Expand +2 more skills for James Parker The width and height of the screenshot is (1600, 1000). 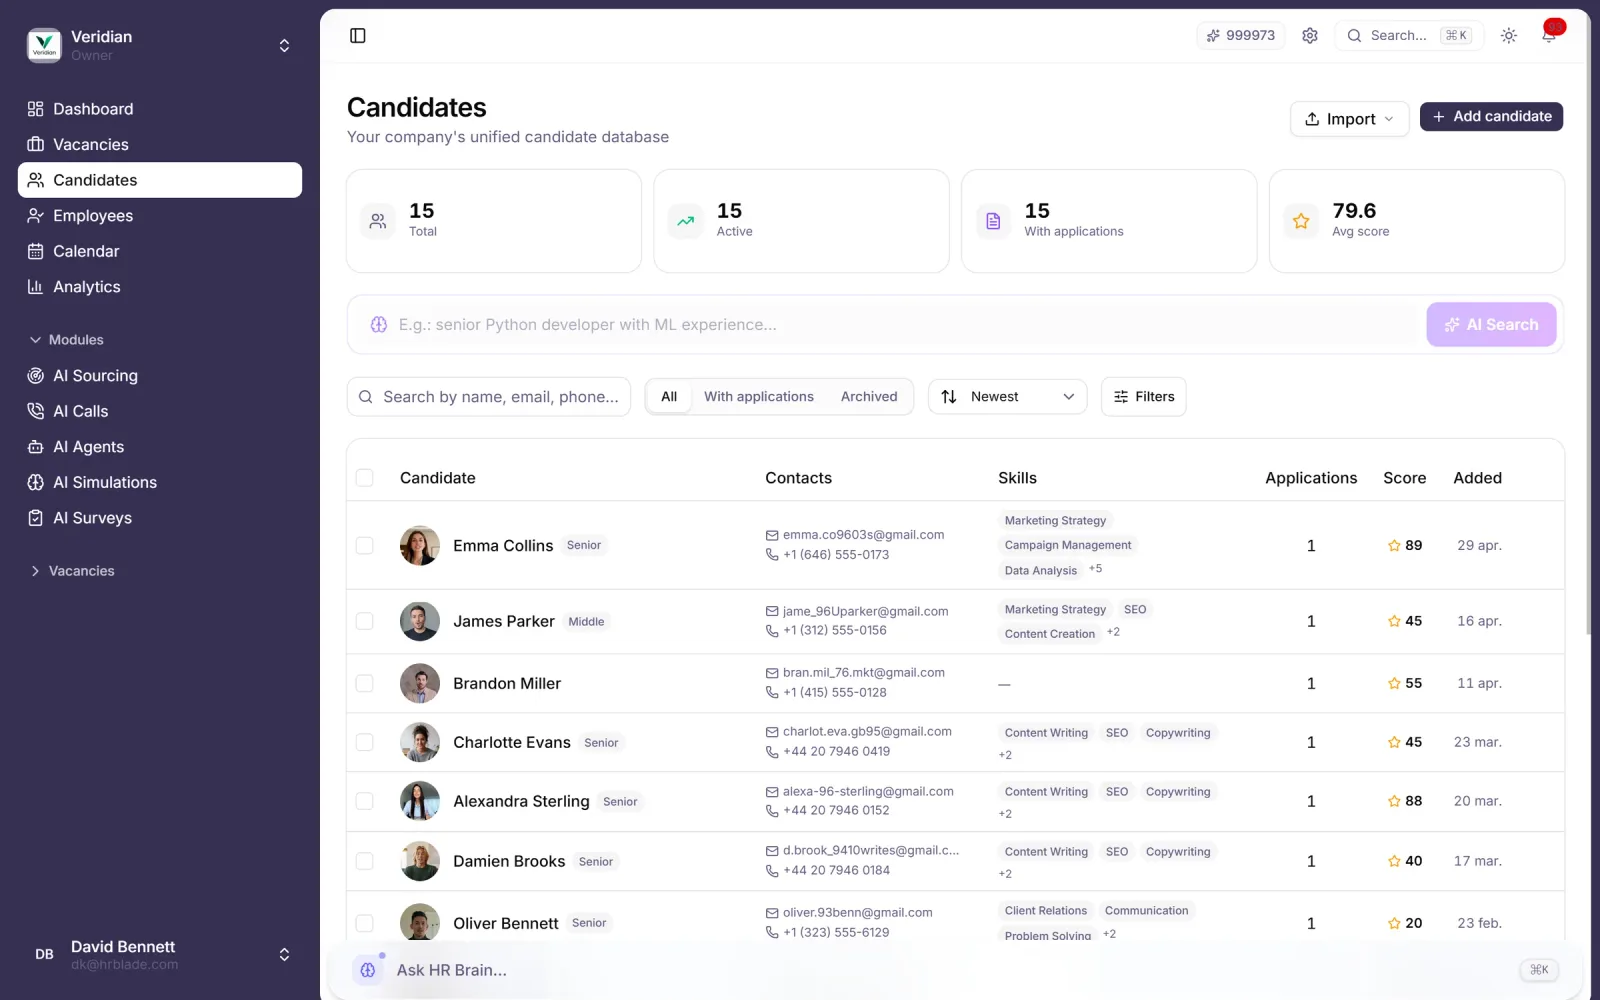1113,633
